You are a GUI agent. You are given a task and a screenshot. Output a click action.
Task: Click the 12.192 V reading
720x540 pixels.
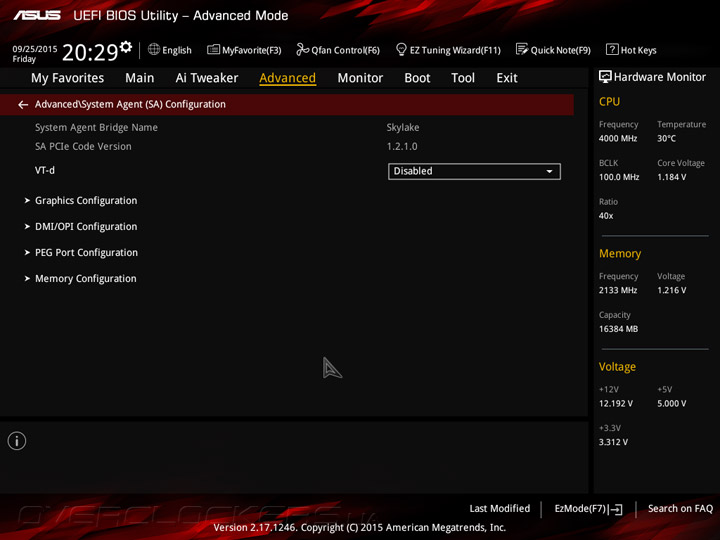(616, 404)
